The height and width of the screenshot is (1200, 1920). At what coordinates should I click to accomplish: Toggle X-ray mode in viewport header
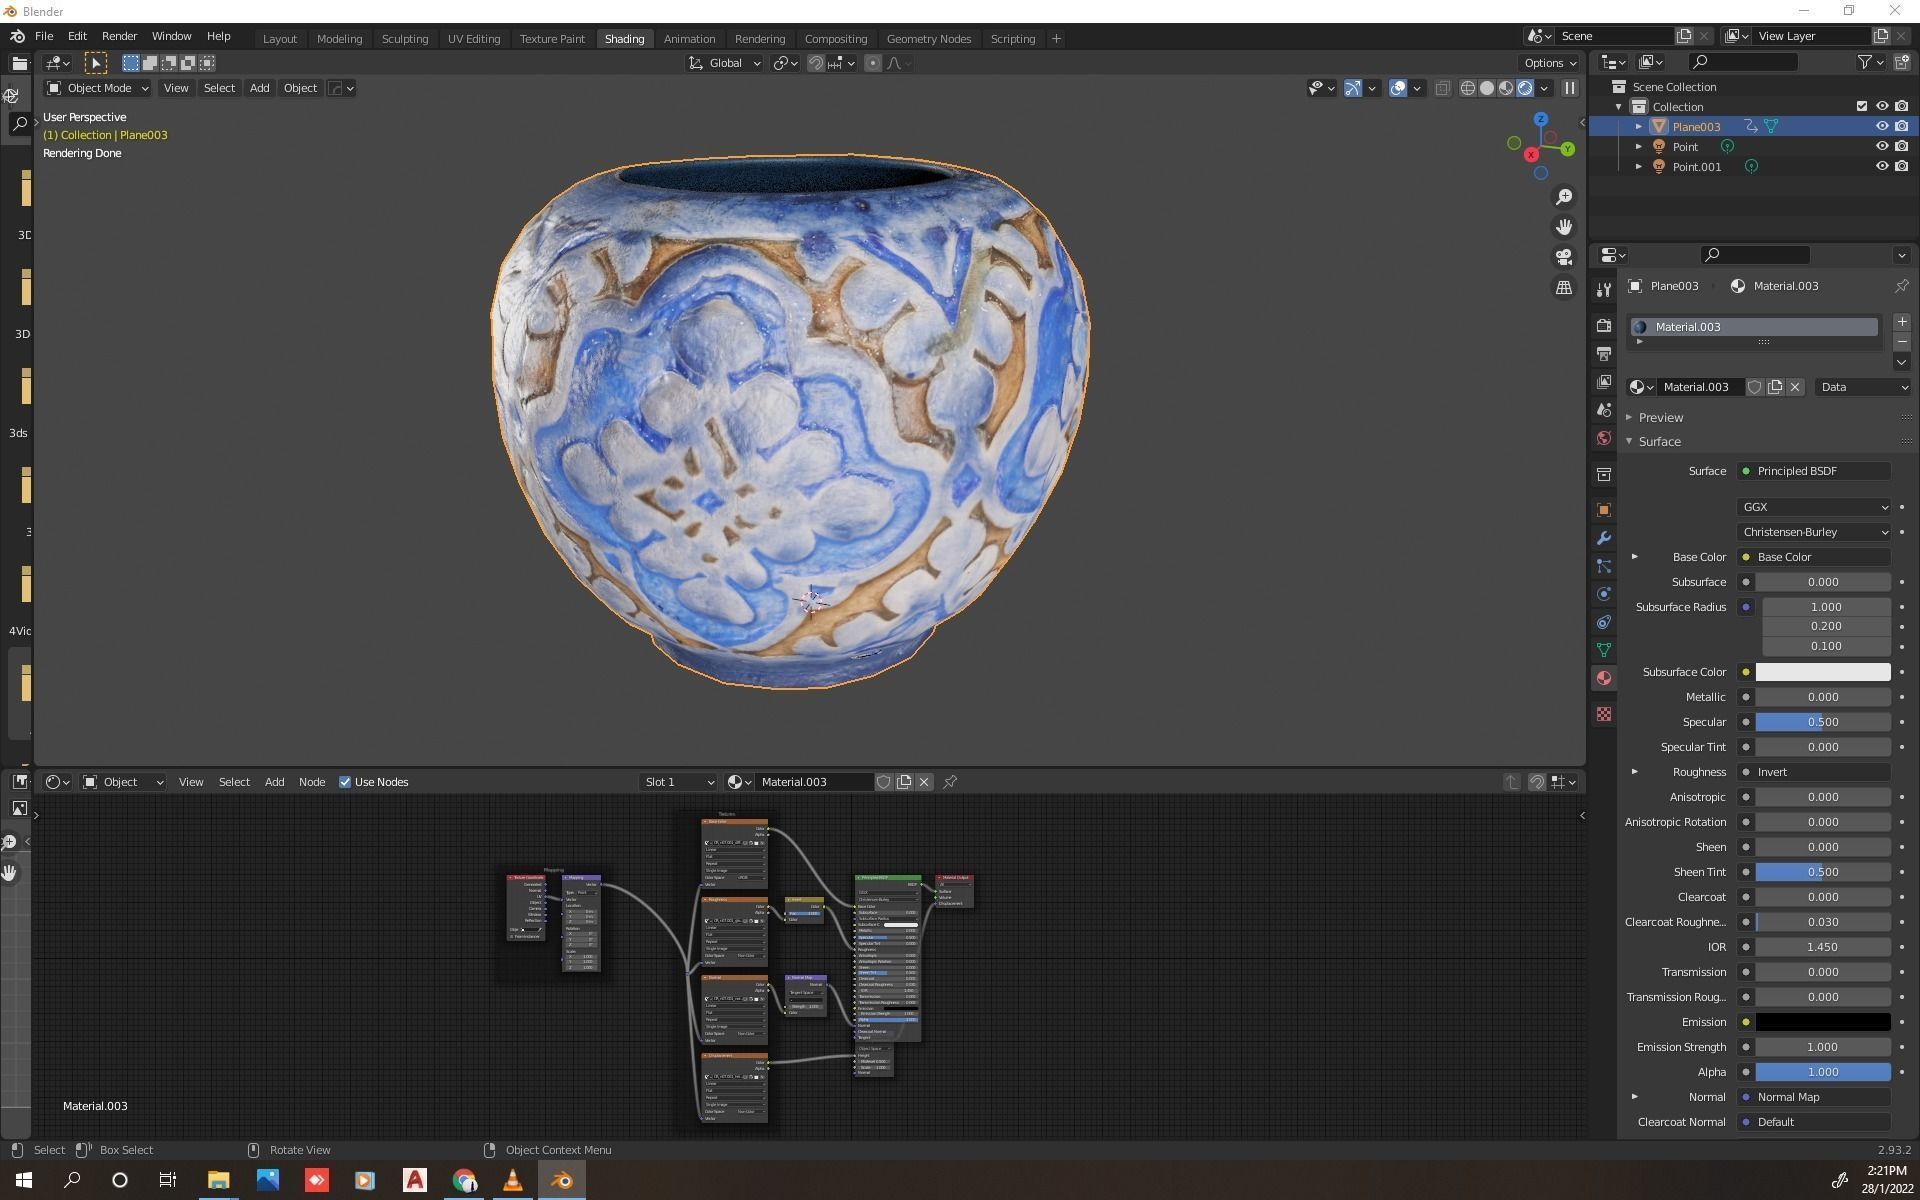pyautogui.click(x=1442, y=88)
